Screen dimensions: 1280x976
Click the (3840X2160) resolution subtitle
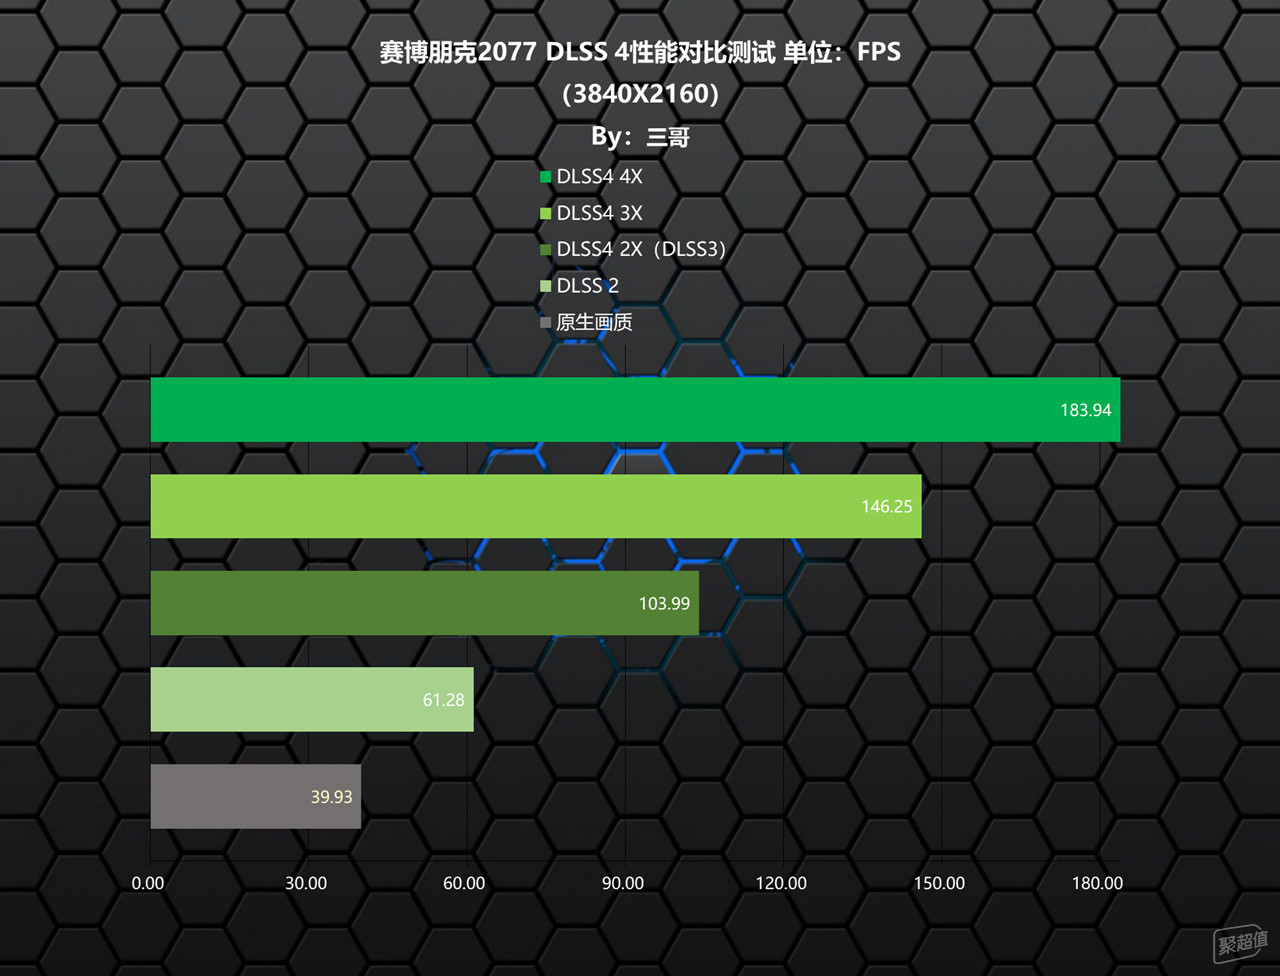640,94
